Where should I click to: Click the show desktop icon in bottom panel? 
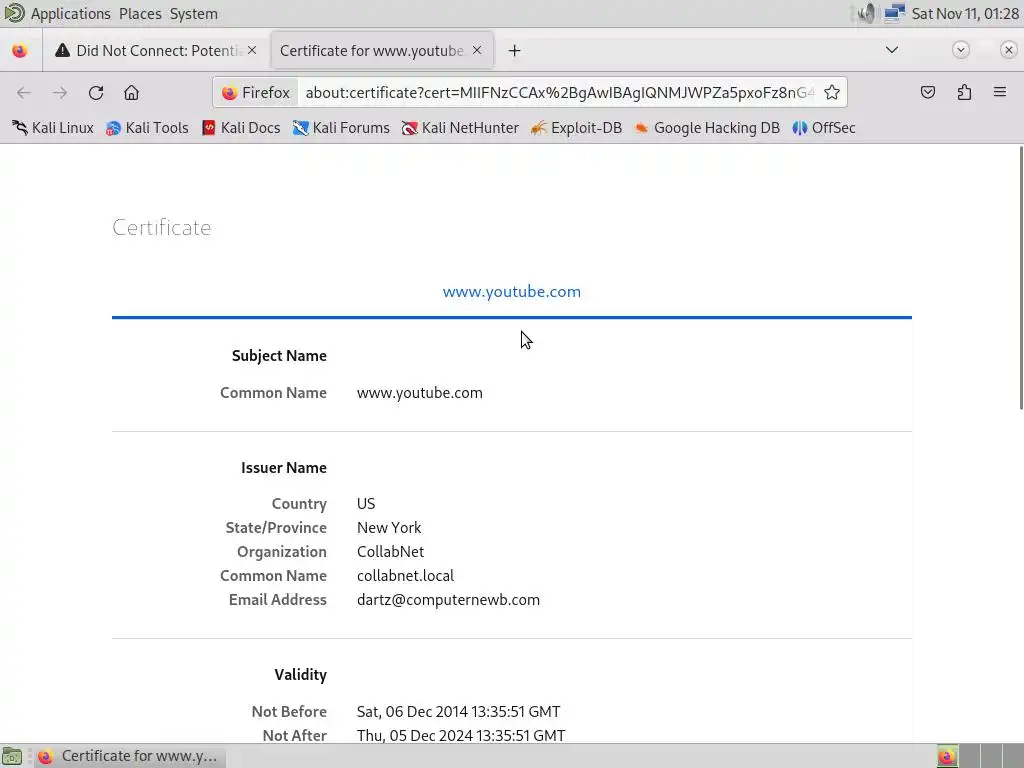[12, 756]
